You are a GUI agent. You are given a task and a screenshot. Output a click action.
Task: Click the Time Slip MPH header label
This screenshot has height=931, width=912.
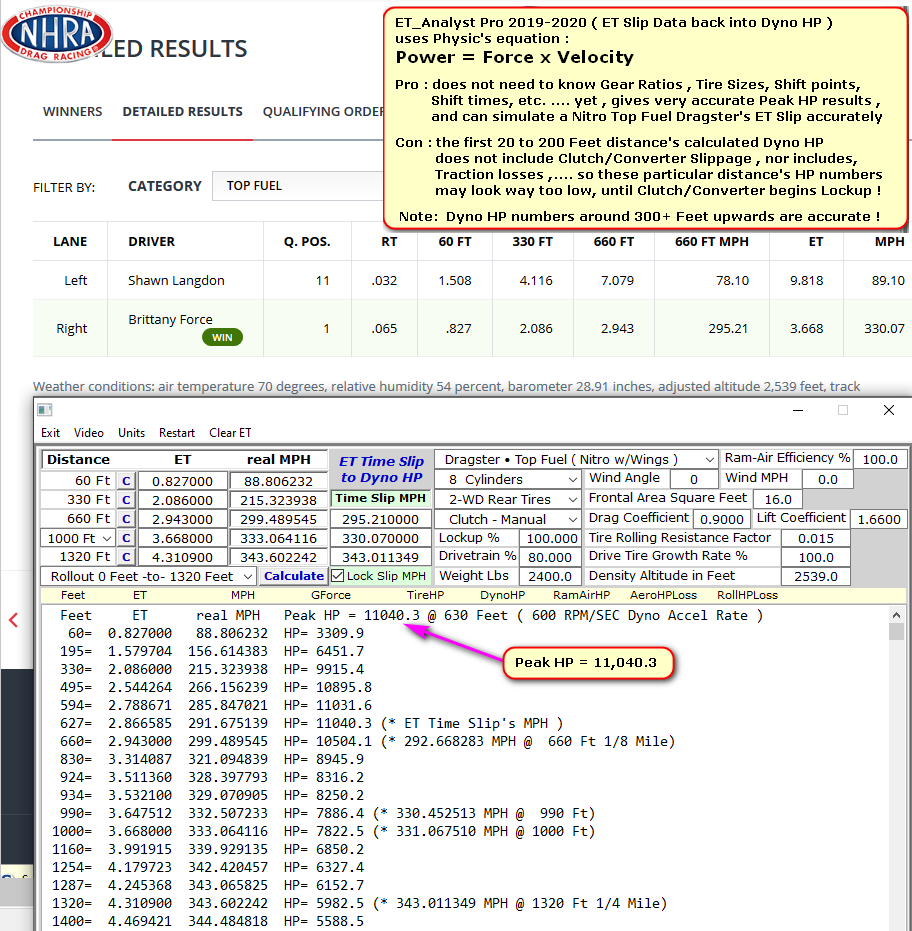coord(381,499)
